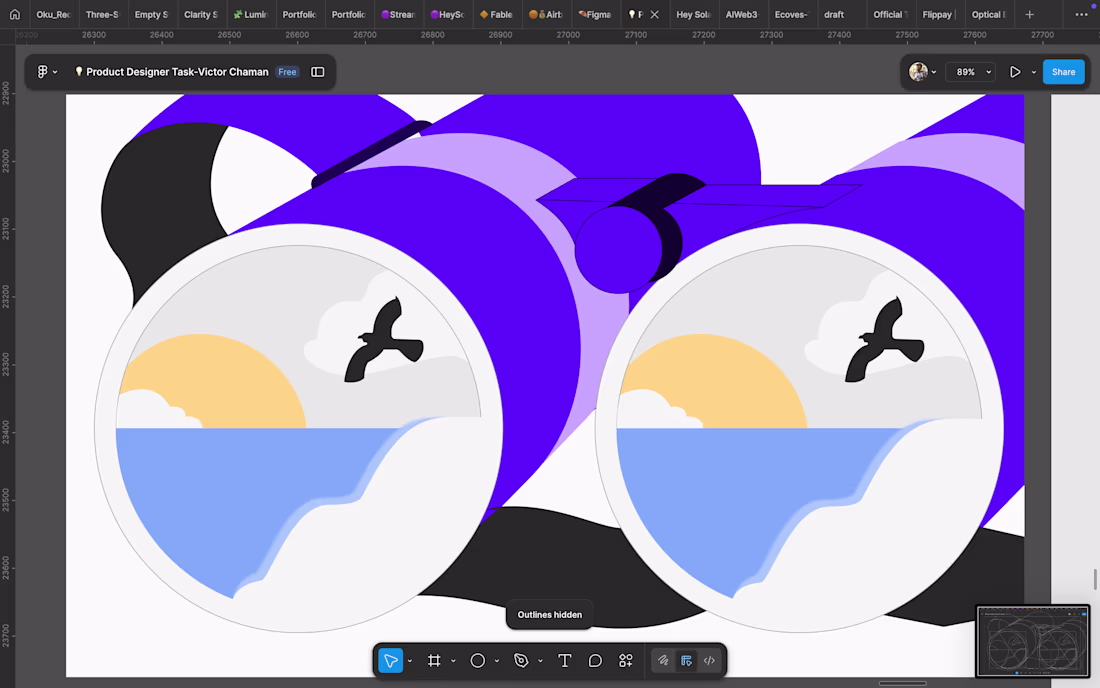Switch to Draw mode

[x=662, y=661]
